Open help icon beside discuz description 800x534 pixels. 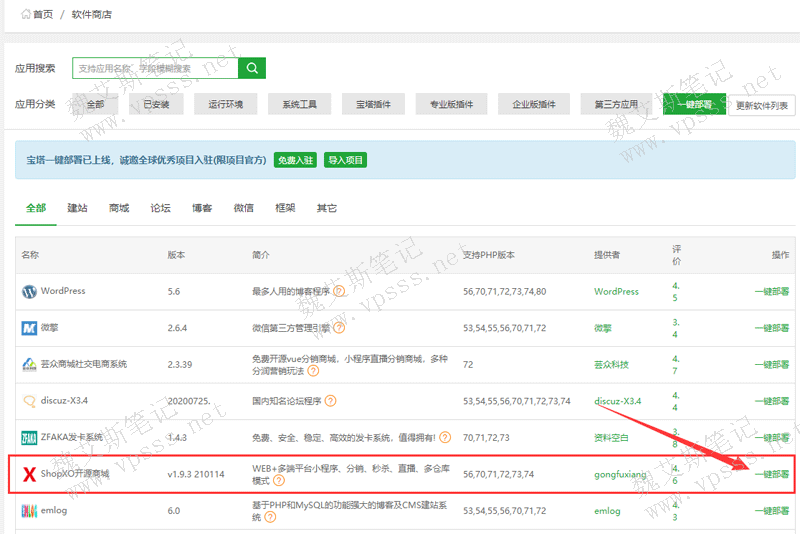click(330, 401)
